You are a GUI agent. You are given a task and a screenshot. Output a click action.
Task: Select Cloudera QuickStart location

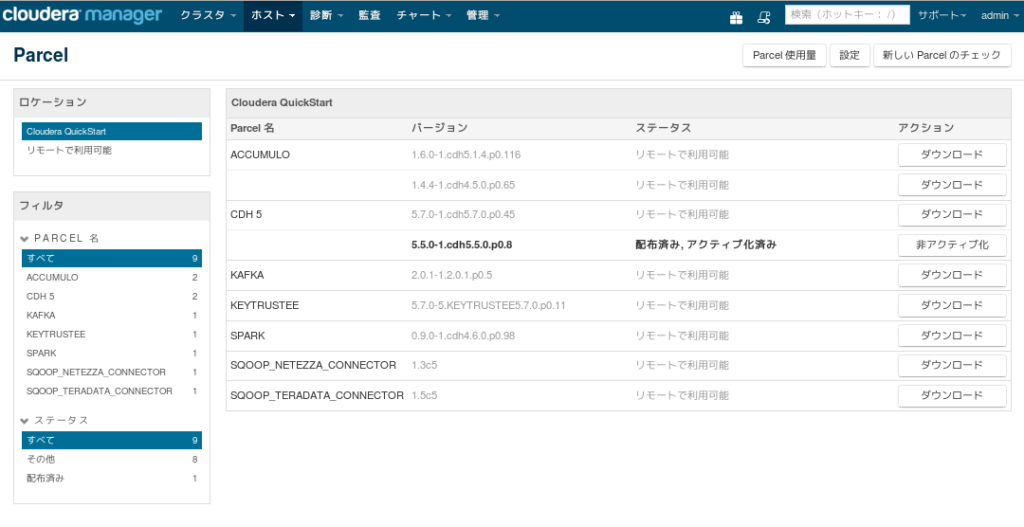pyautogui.click(x=112, y=131)
